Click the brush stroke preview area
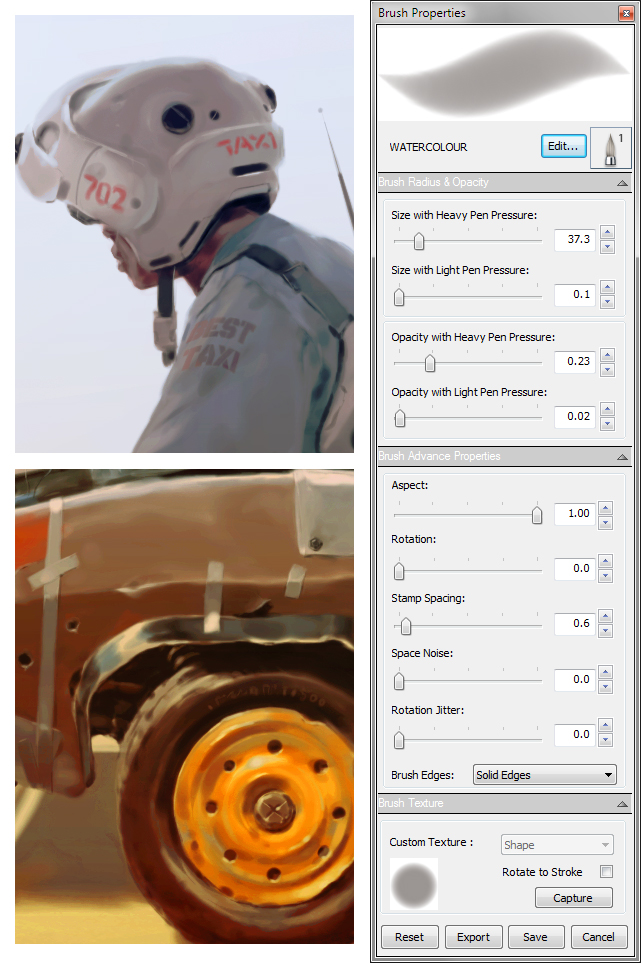Image resolution: width=641 pixels, height=963 pixels. [x=504, y=73]
